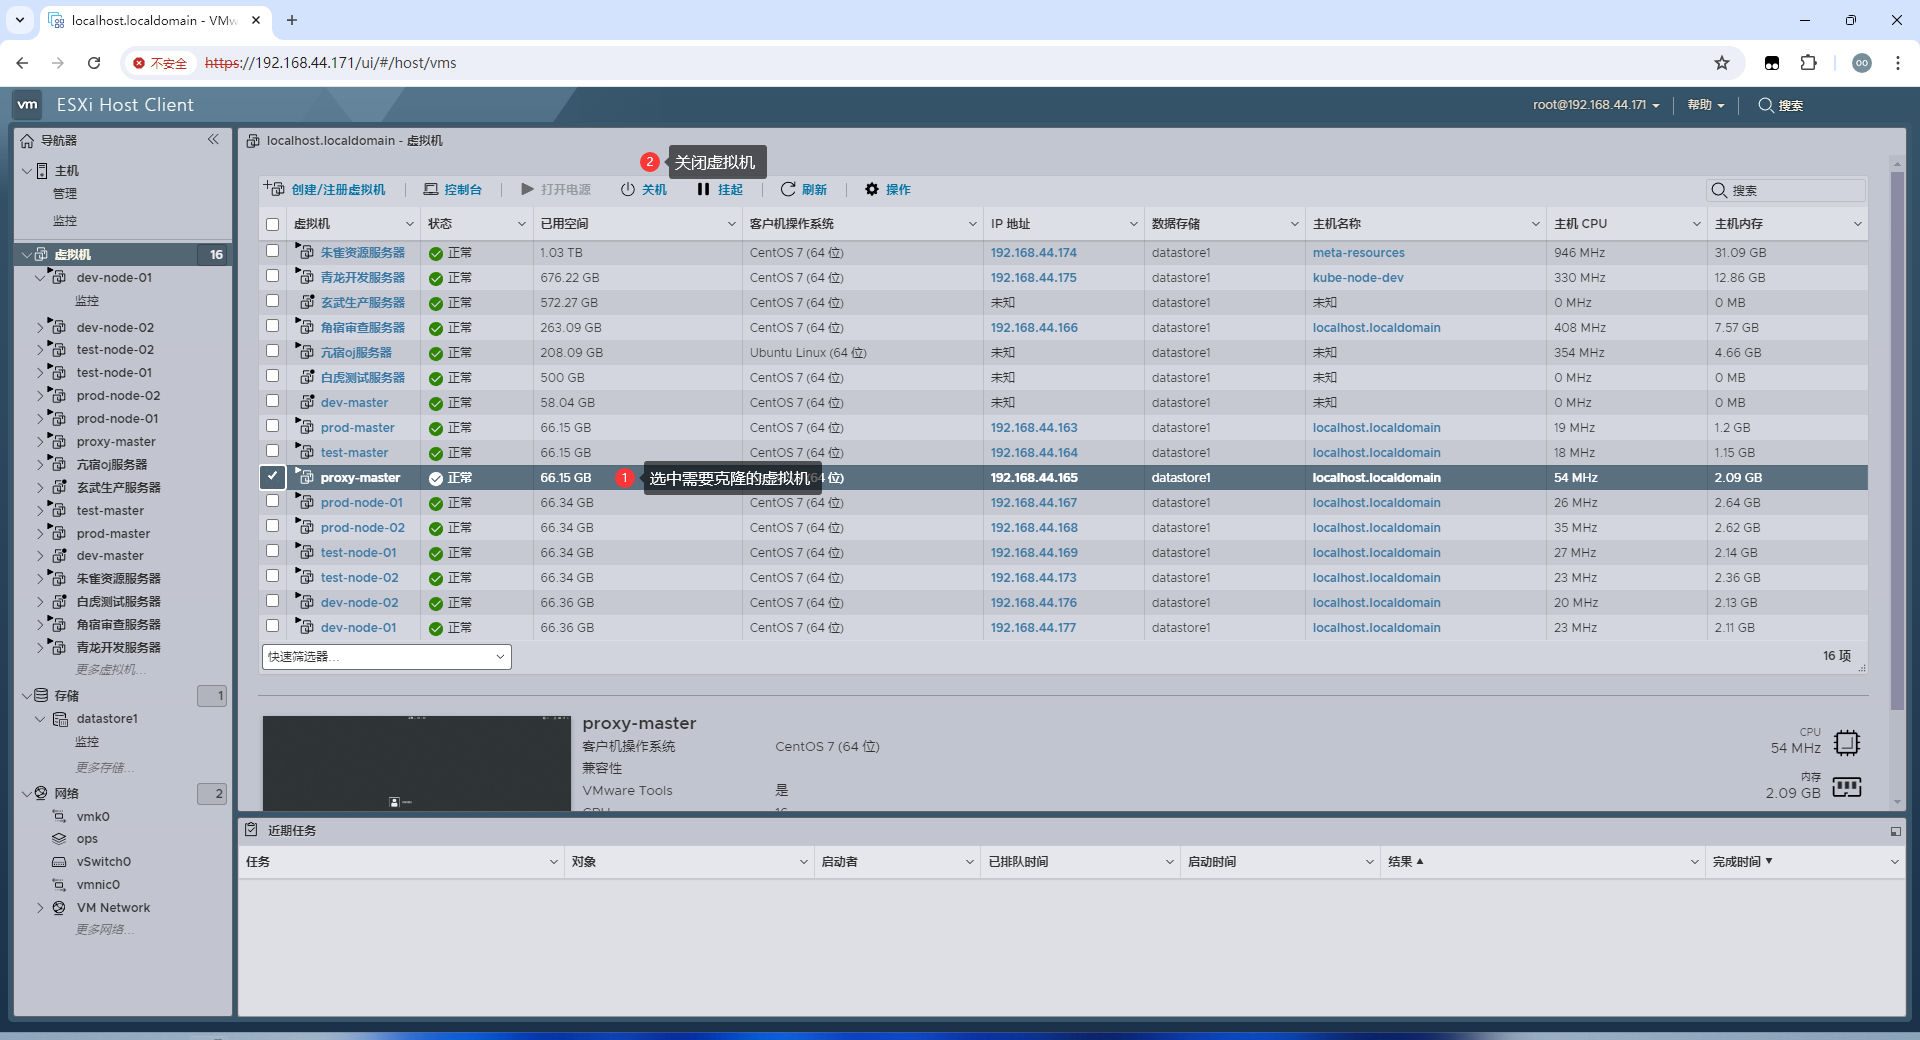This screenshot has height=1040, width=1920.
Task: Open the meta-resources host name link
Action: point(1358,252)
